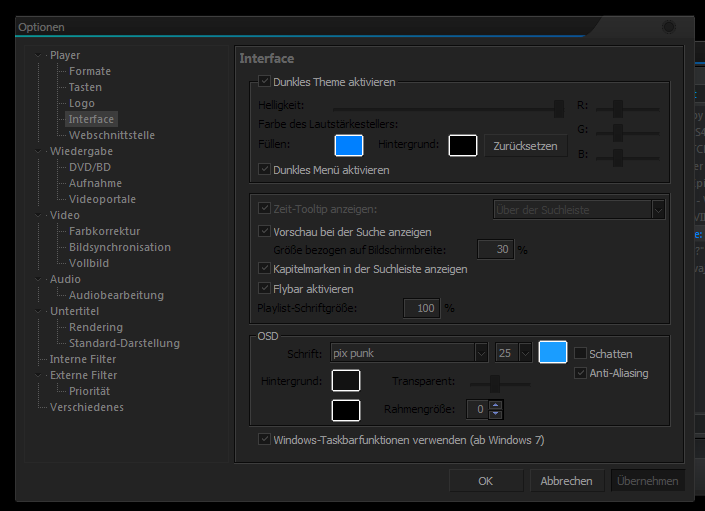Collapse the Player tree node
The width and height of the screenshot is (705, 511).
click(x=38, y=55)
